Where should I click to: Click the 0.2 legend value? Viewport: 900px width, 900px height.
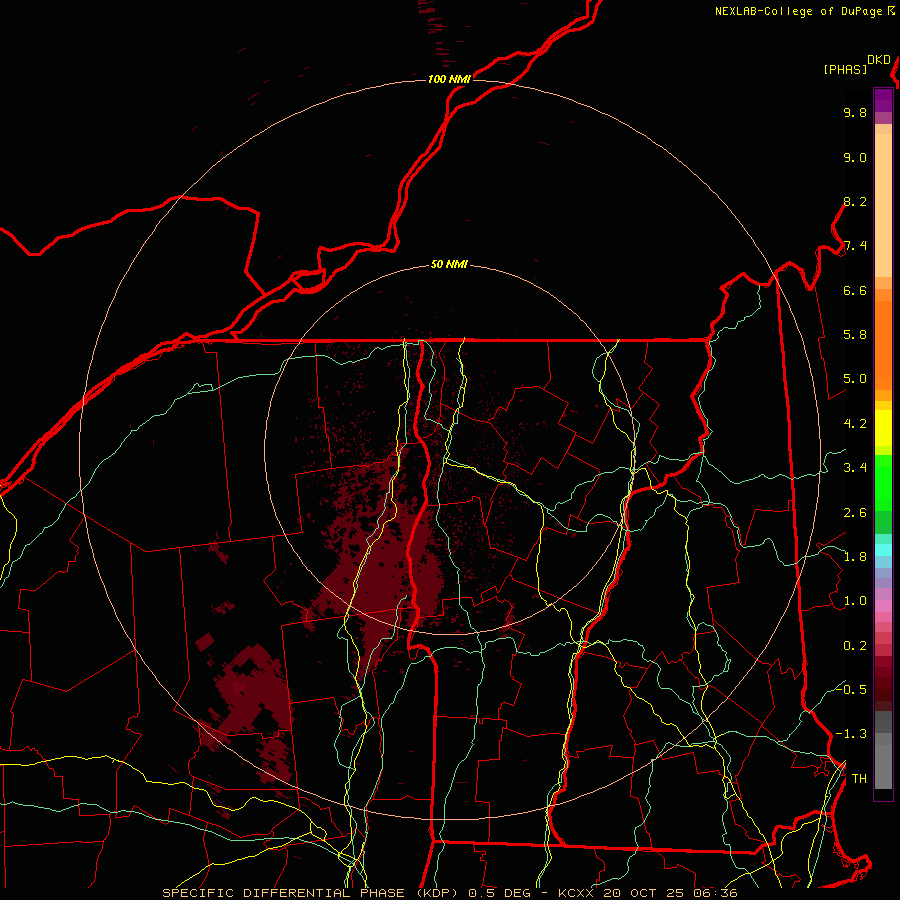coord(855,646)
